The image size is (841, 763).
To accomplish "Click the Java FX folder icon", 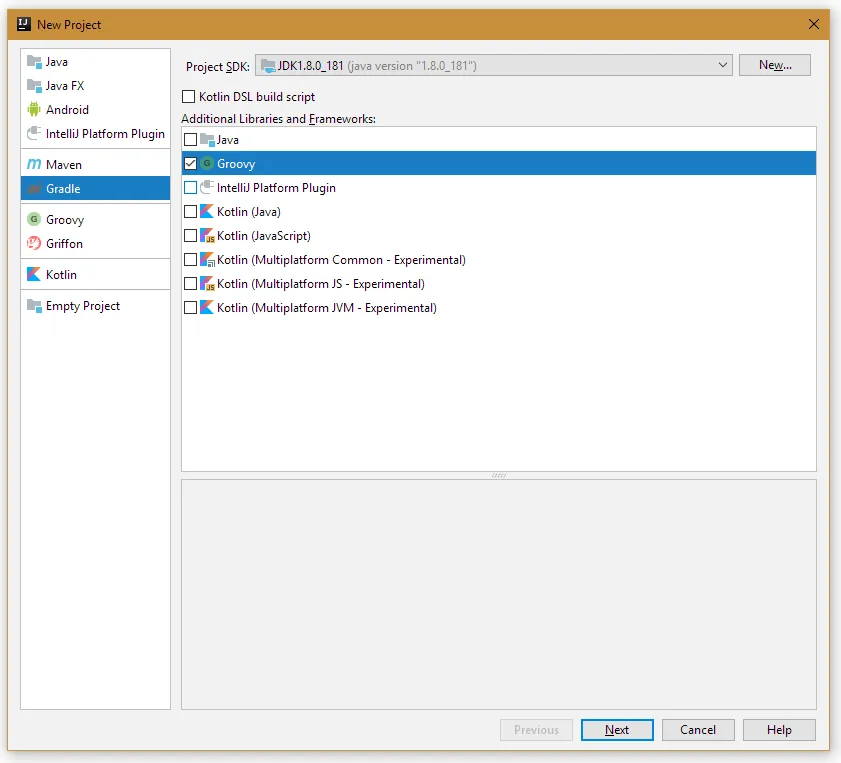I will pyautogui.click(x=34, y=86).
